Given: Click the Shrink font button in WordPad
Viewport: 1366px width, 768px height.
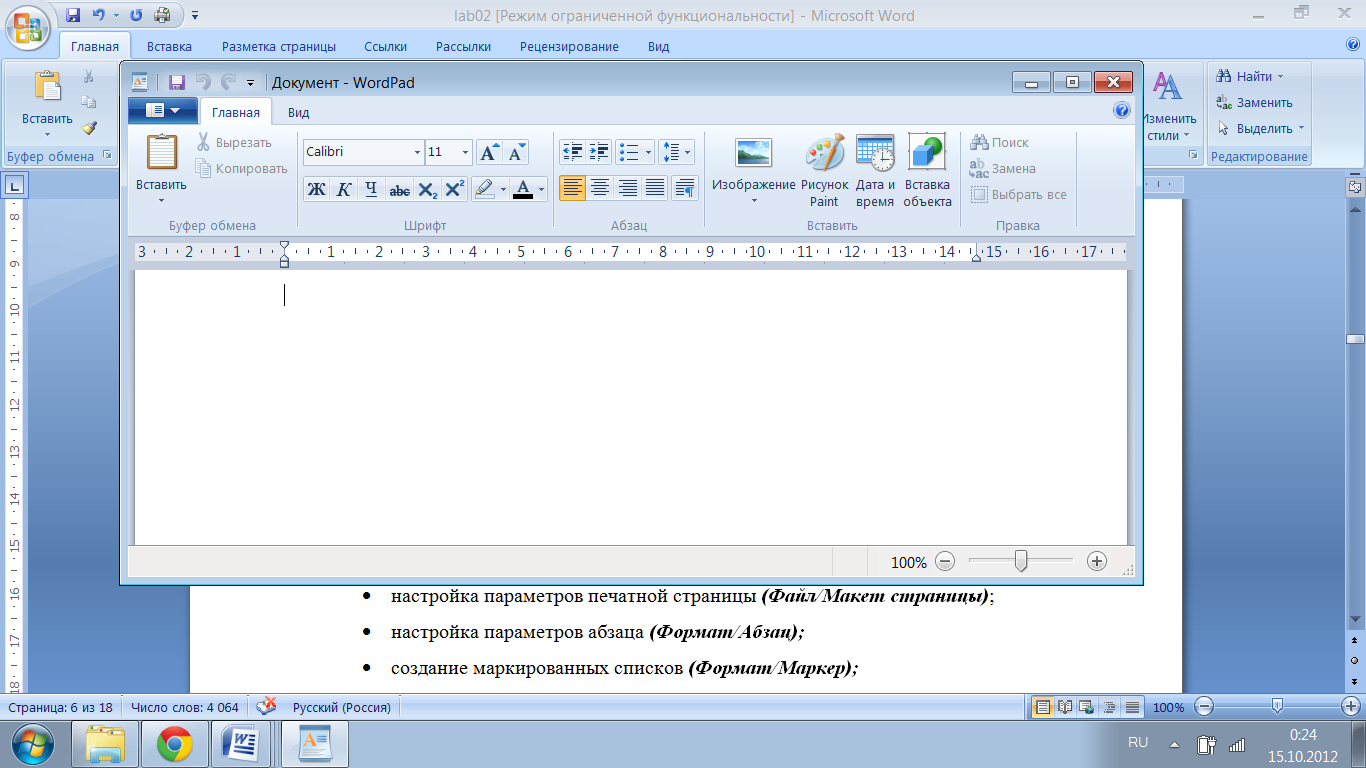Looking at the screenshot, I should (x=515, y=152).
